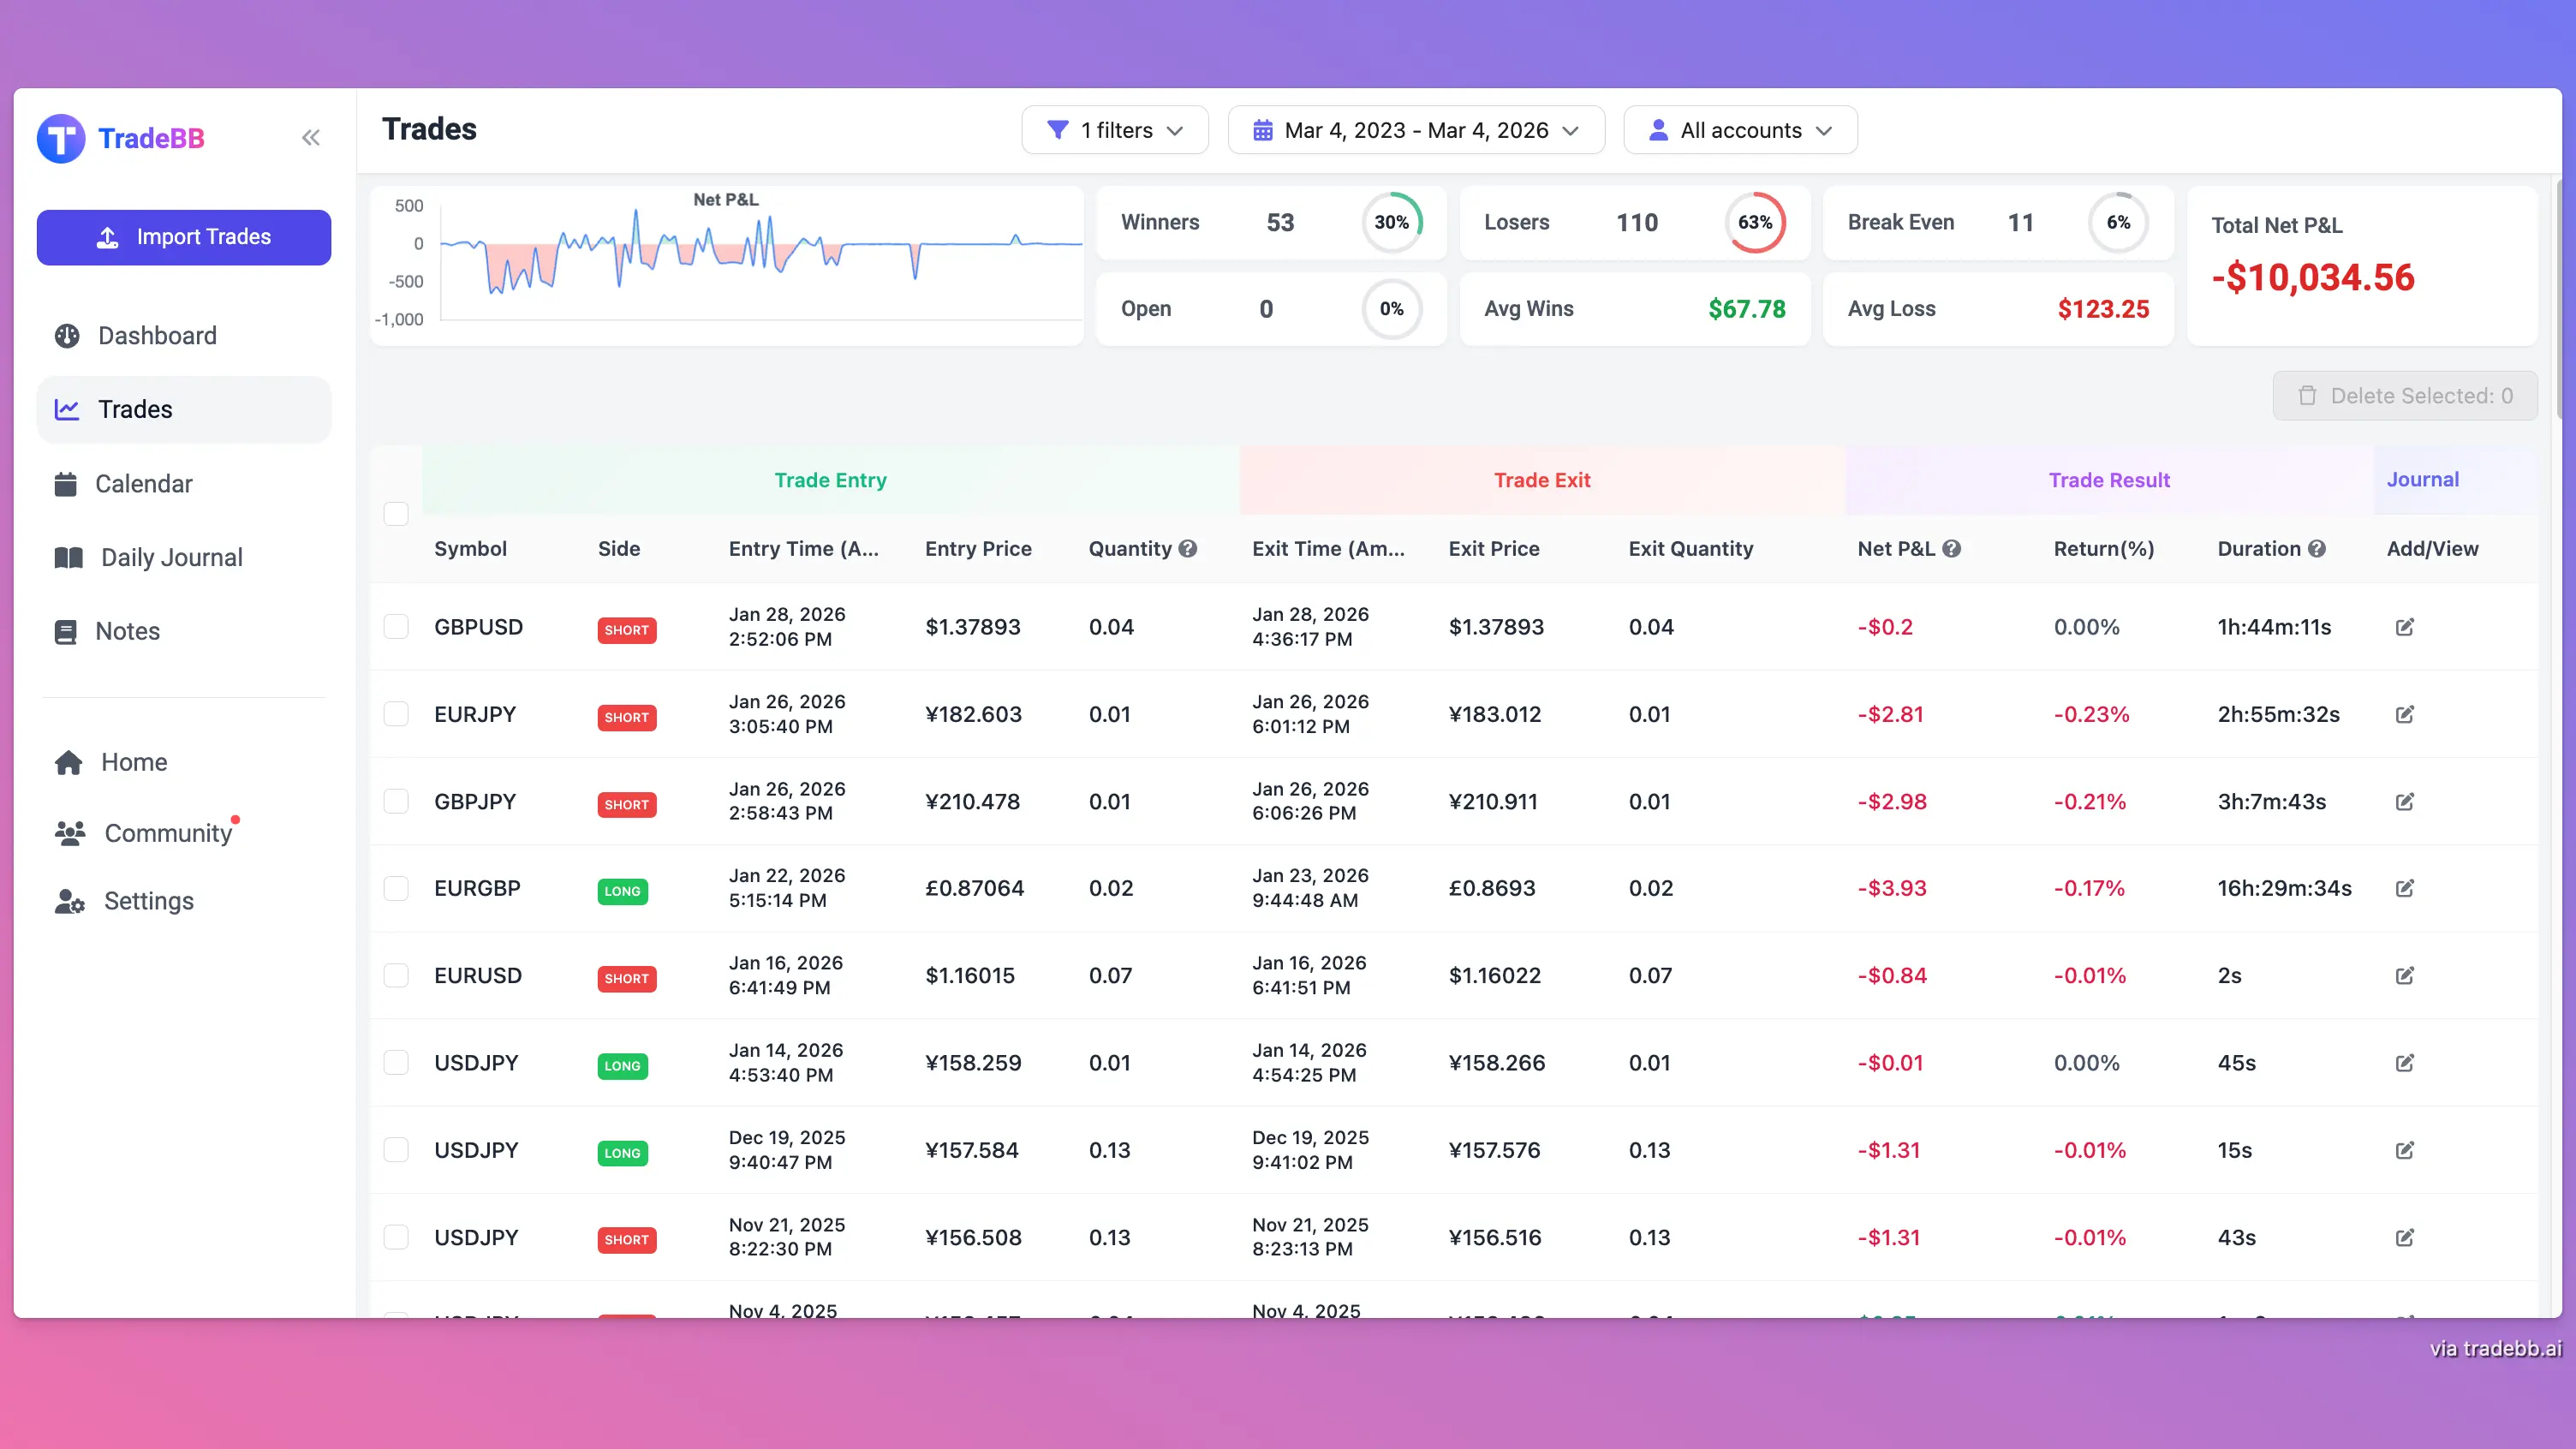
Task: Collapse the sidebar with the chevron icon
Action: (x=310, y=137)
